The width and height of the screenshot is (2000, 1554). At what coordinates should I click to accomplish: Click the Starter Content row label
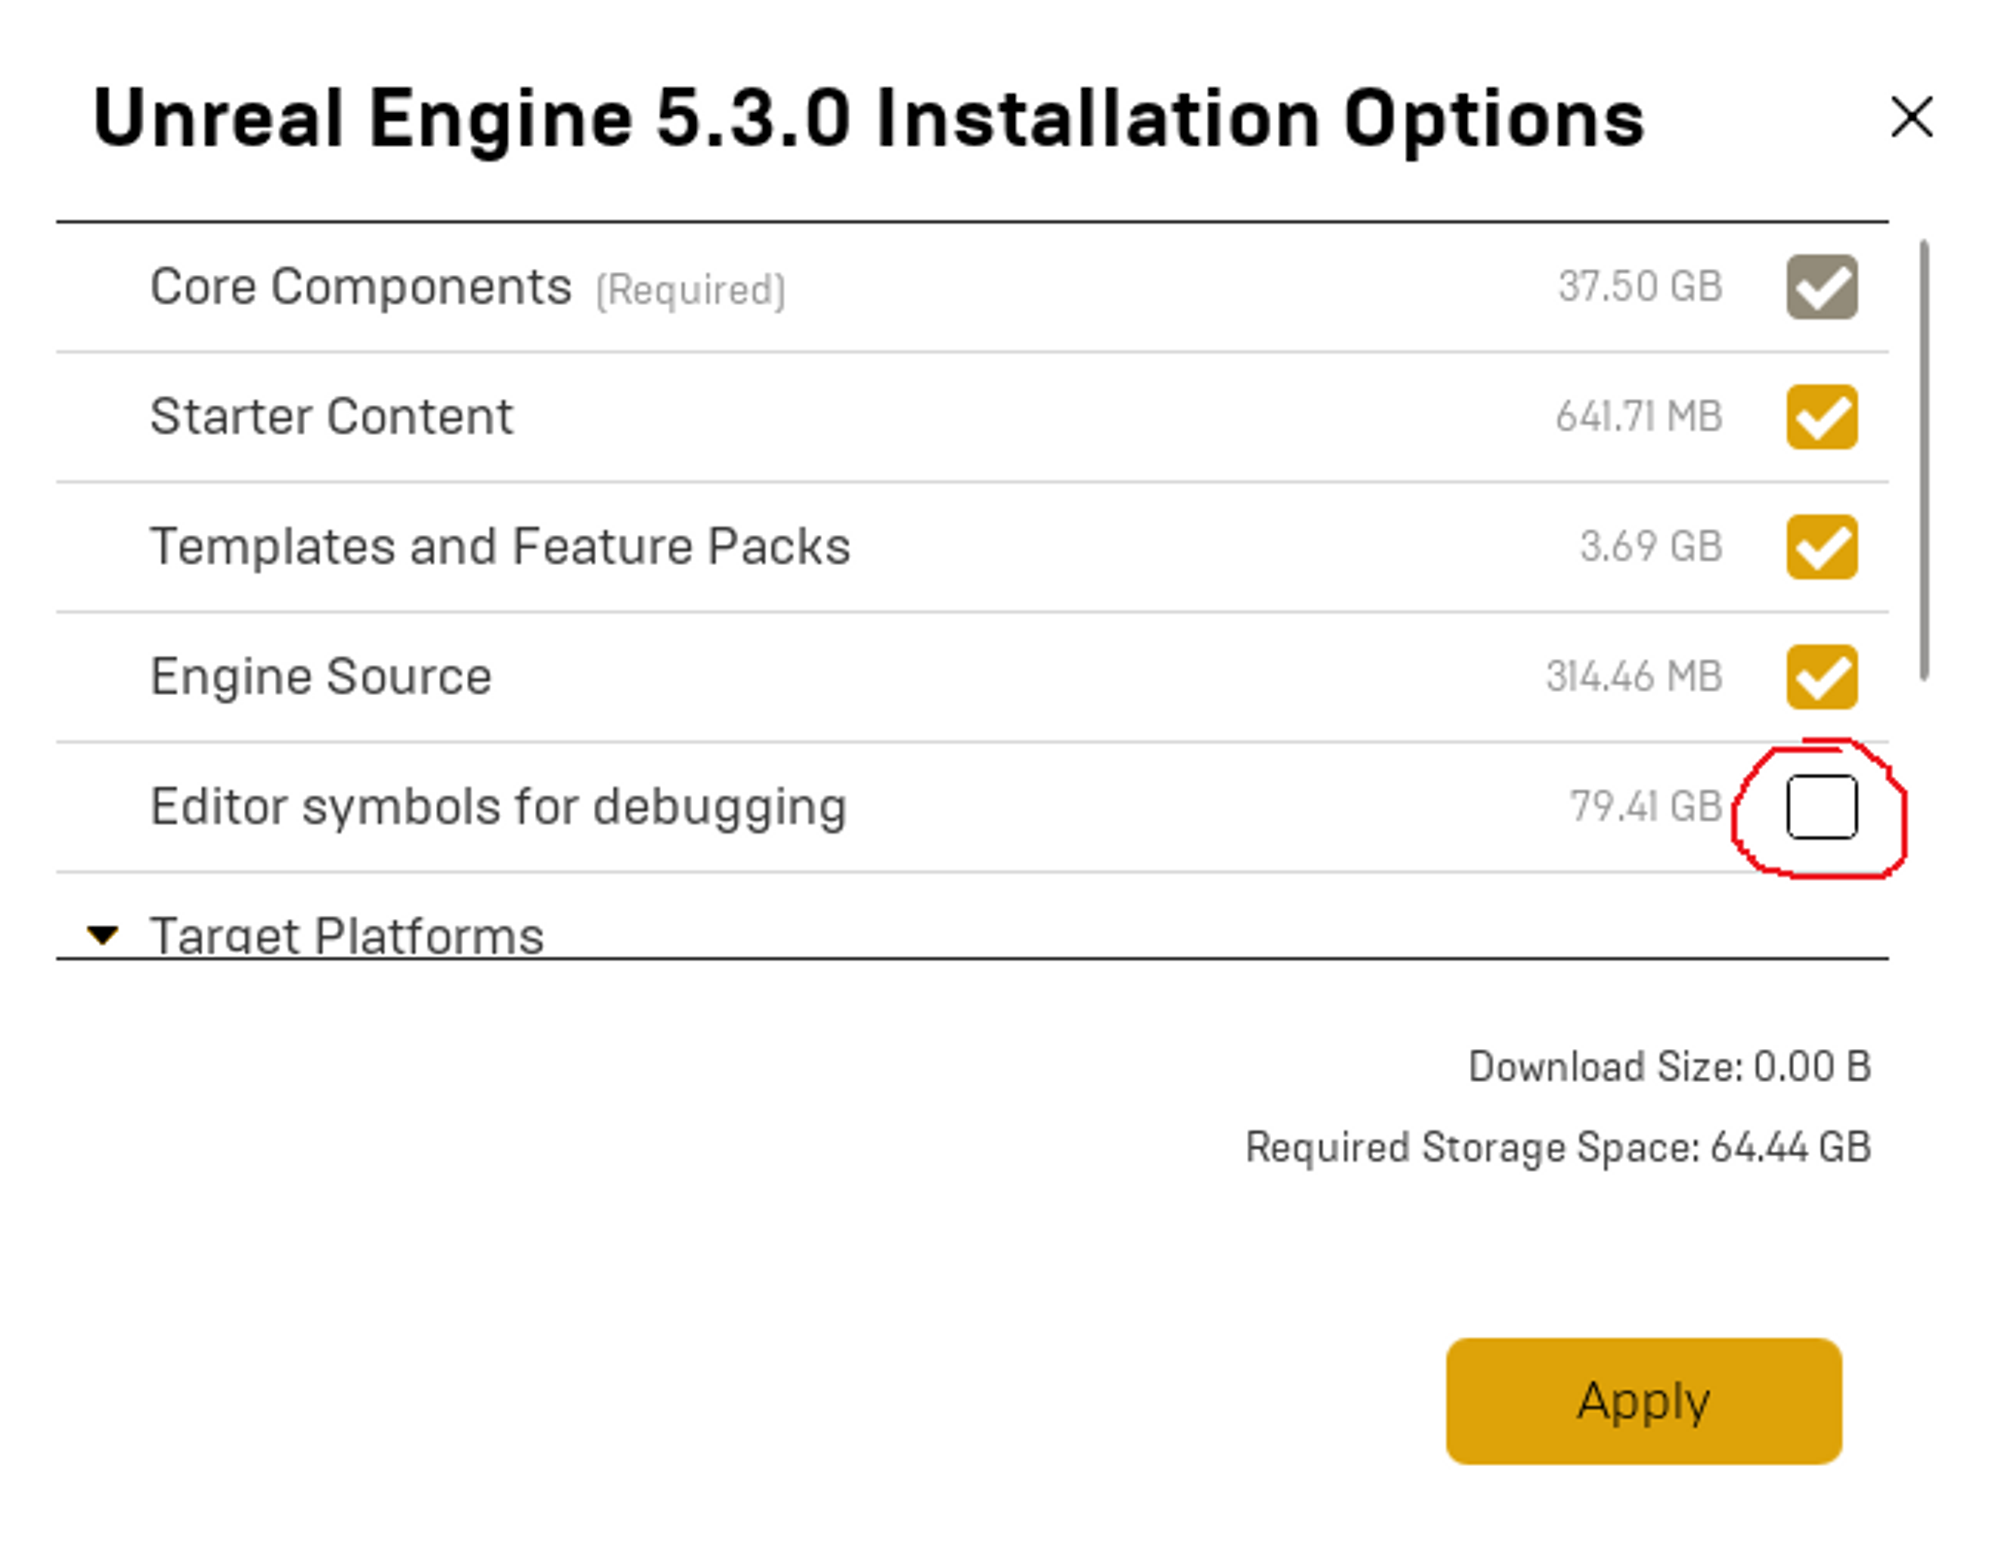[x=331, y=417]
